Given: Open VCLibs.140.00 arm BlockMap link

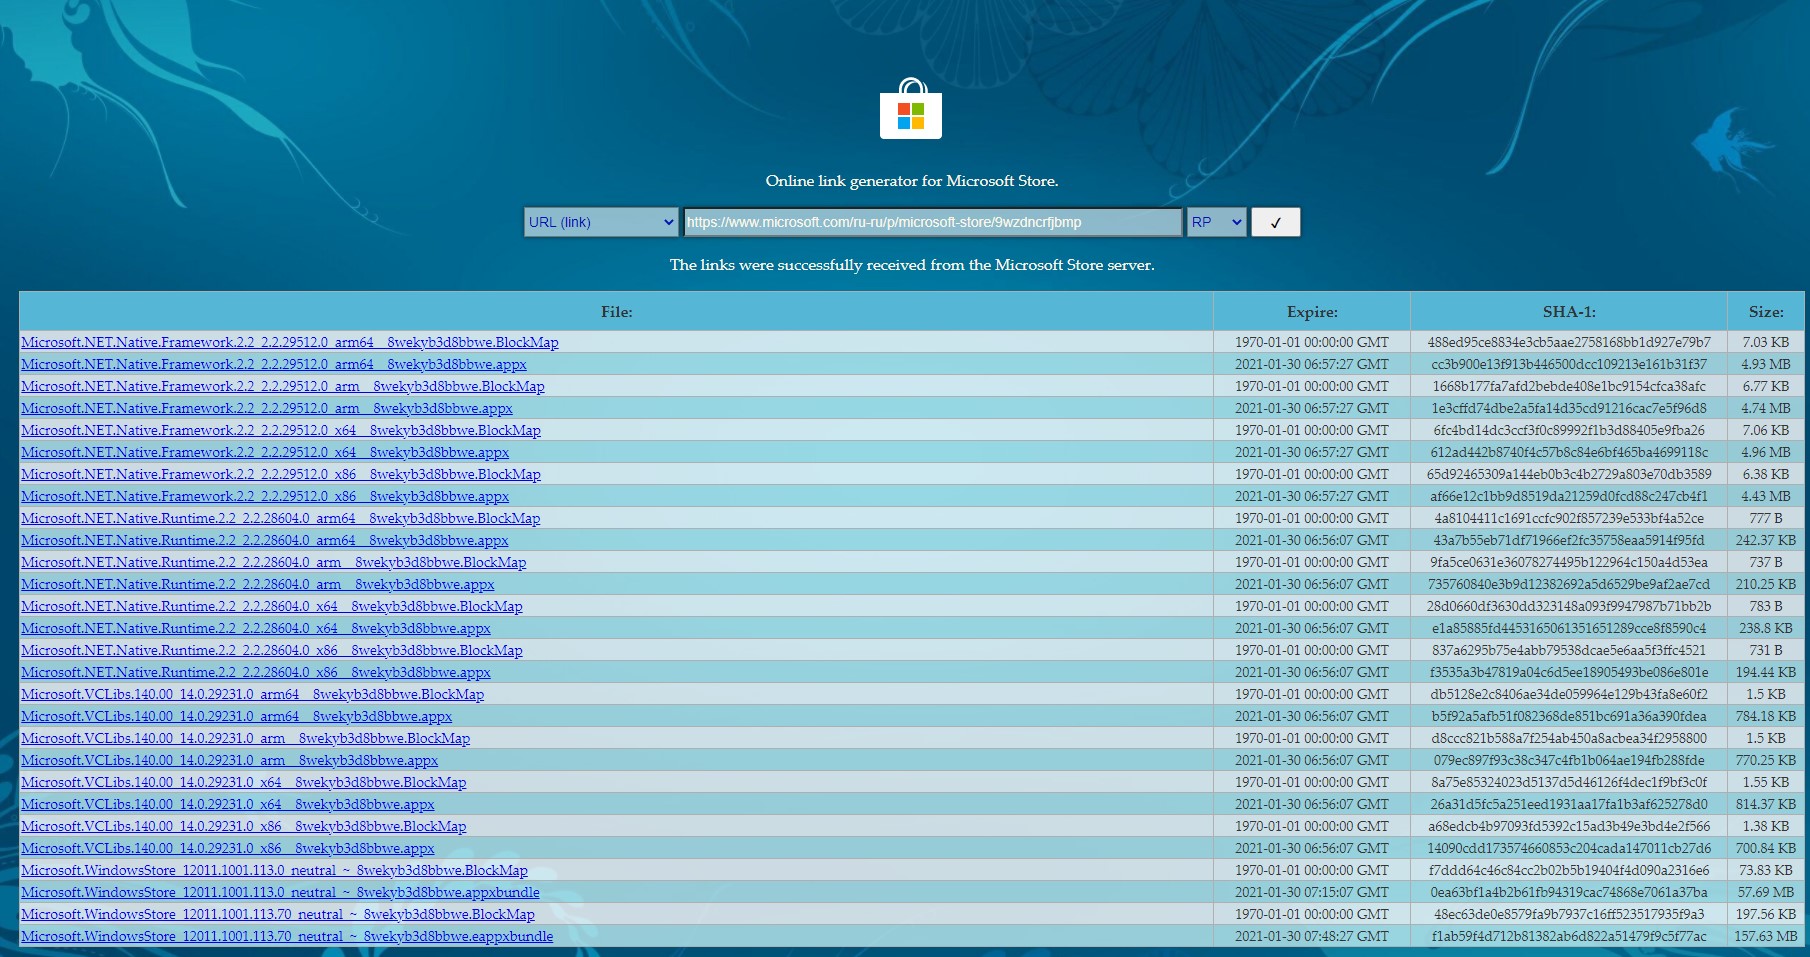Looking at the screenshot, I should pyautogui.click(x=246, y=738).
